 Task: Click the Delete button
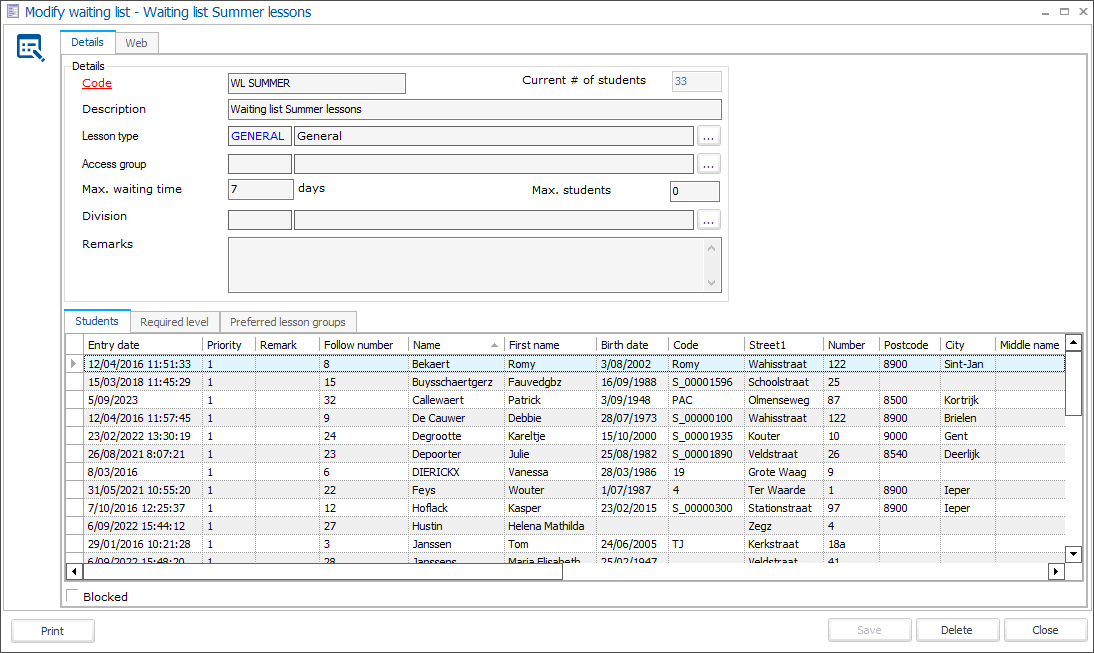coord(957,631)
